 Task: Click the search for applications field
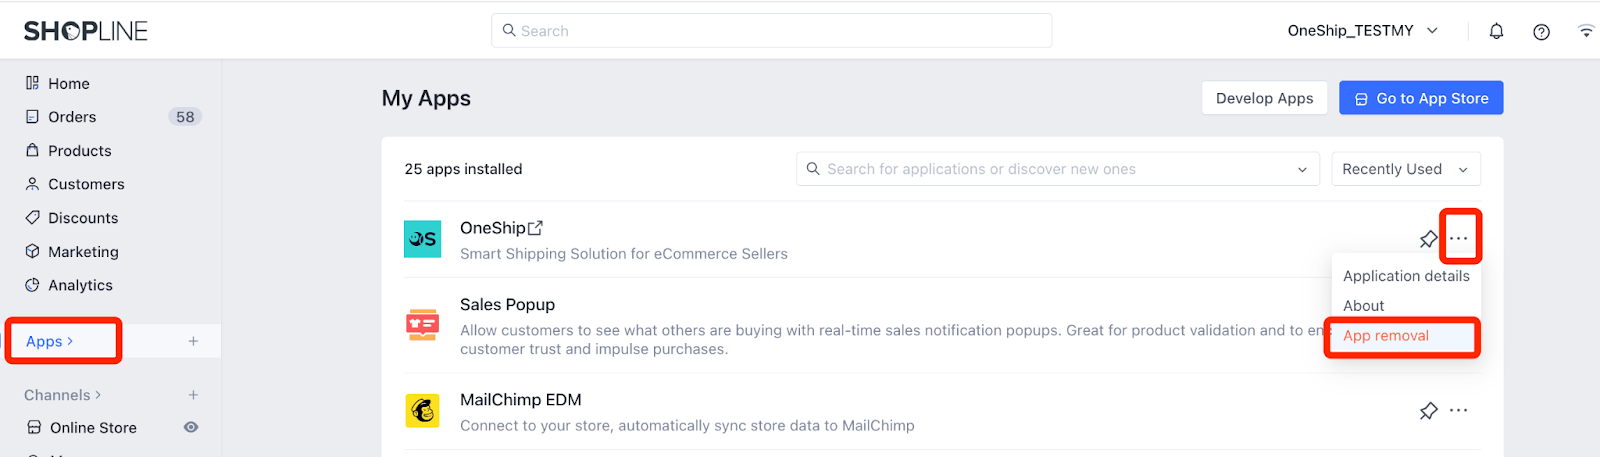click(x=1058, y=169)
